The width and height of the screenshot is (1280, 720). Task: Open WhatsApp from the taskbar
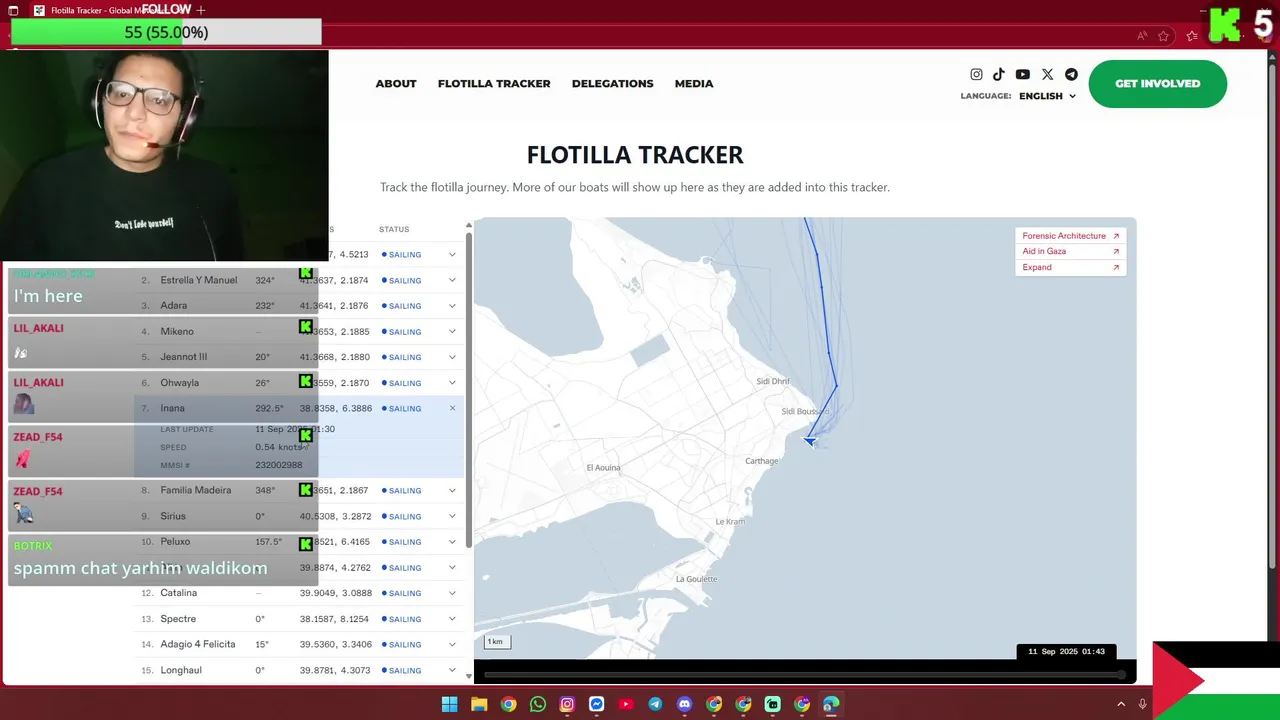(538, 704)
